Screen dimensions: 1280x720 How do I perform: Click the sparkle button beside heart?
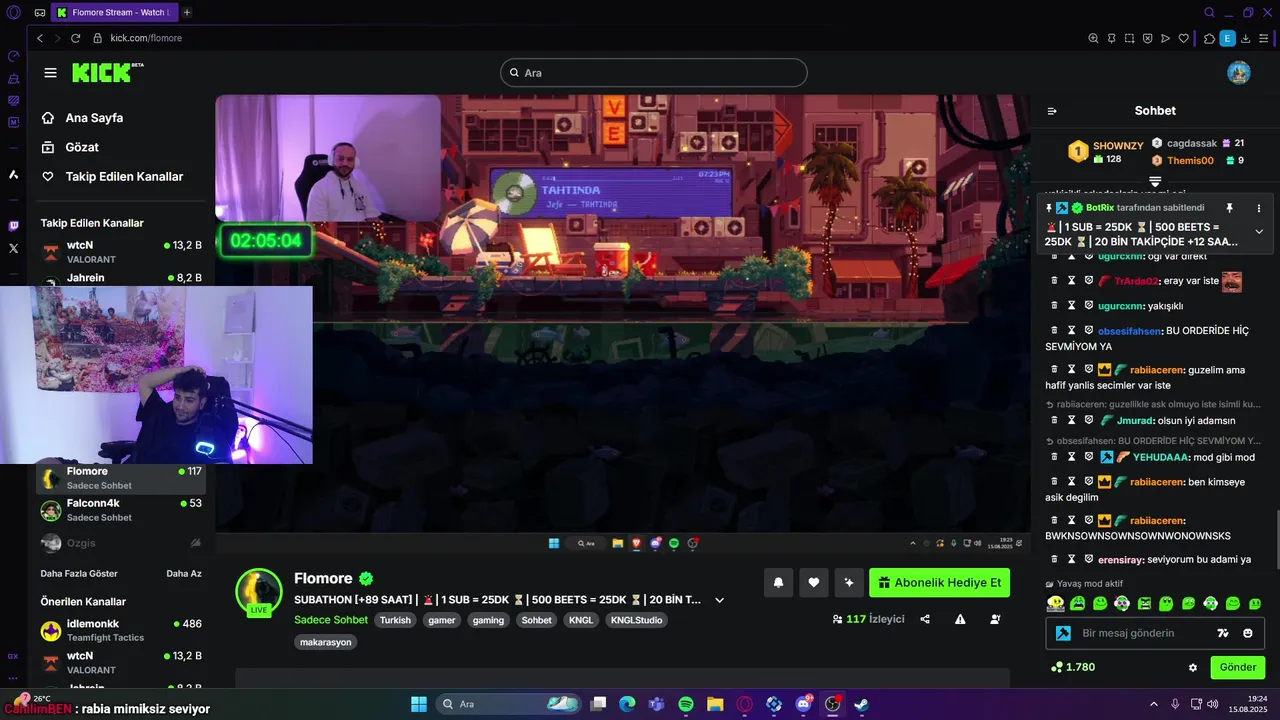[x=849, y=583]
